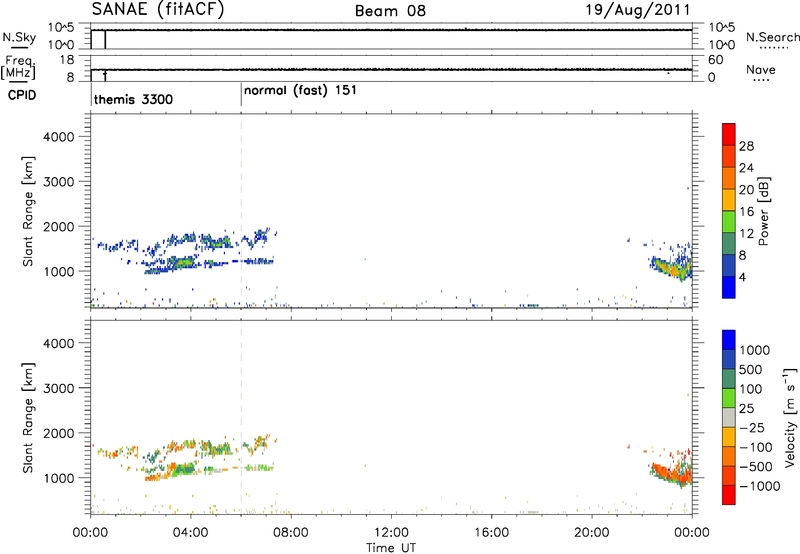800x554 pixels.
Task: Click the CPID boundary marker at 06:00
Action: [x=241, y=95]
